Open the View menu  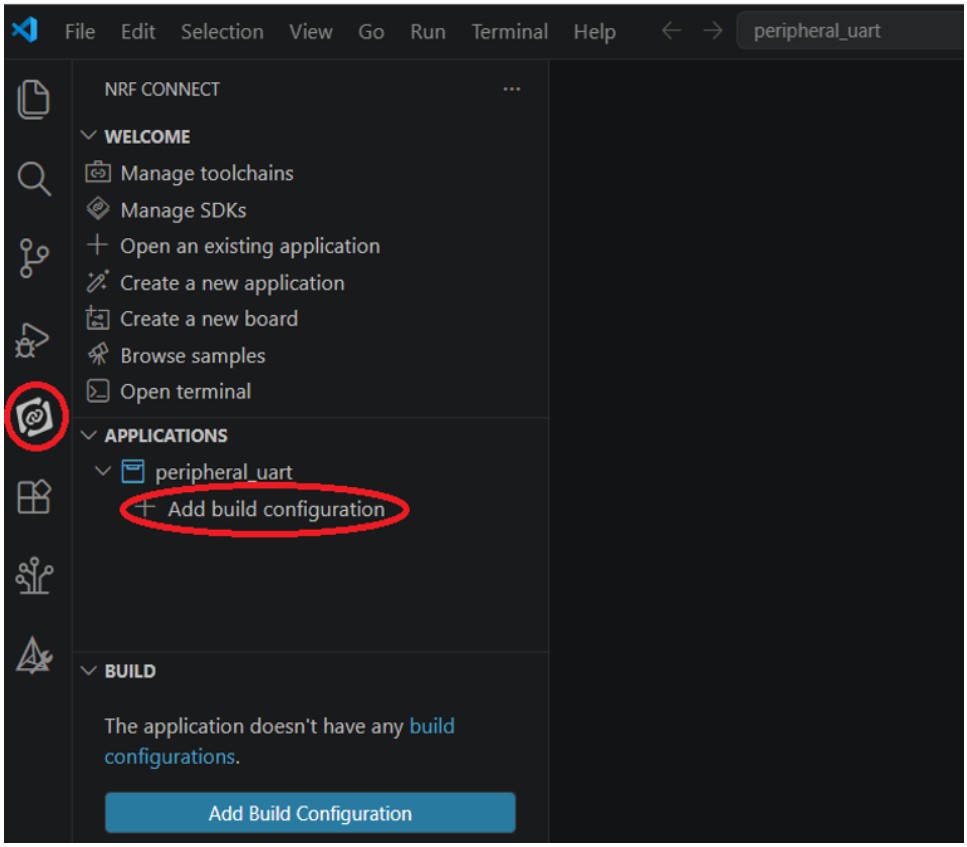tap(311, 31)
